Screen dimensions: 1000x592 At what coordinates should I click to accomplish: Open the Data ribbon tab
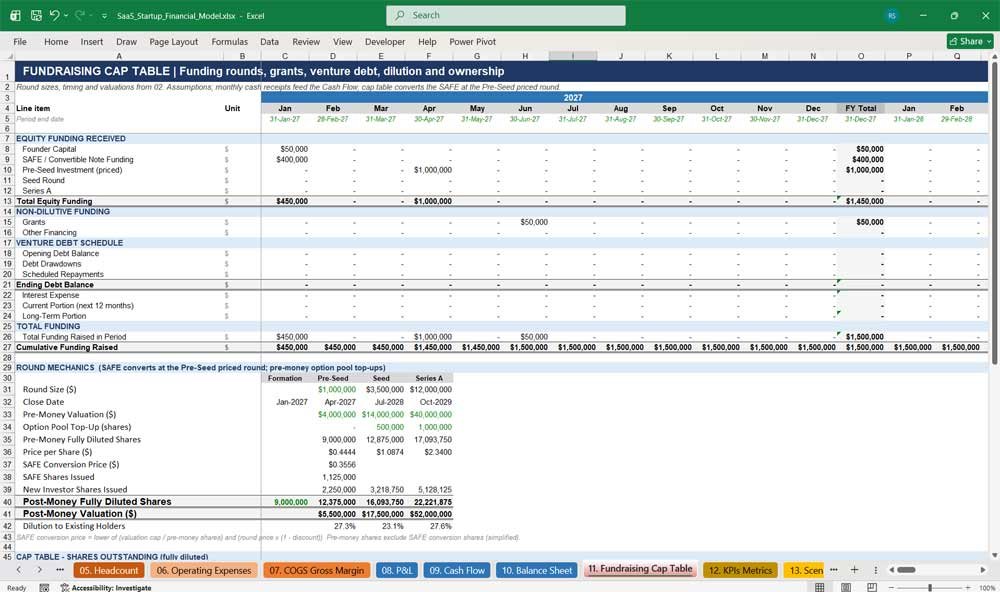click(269, 41)
